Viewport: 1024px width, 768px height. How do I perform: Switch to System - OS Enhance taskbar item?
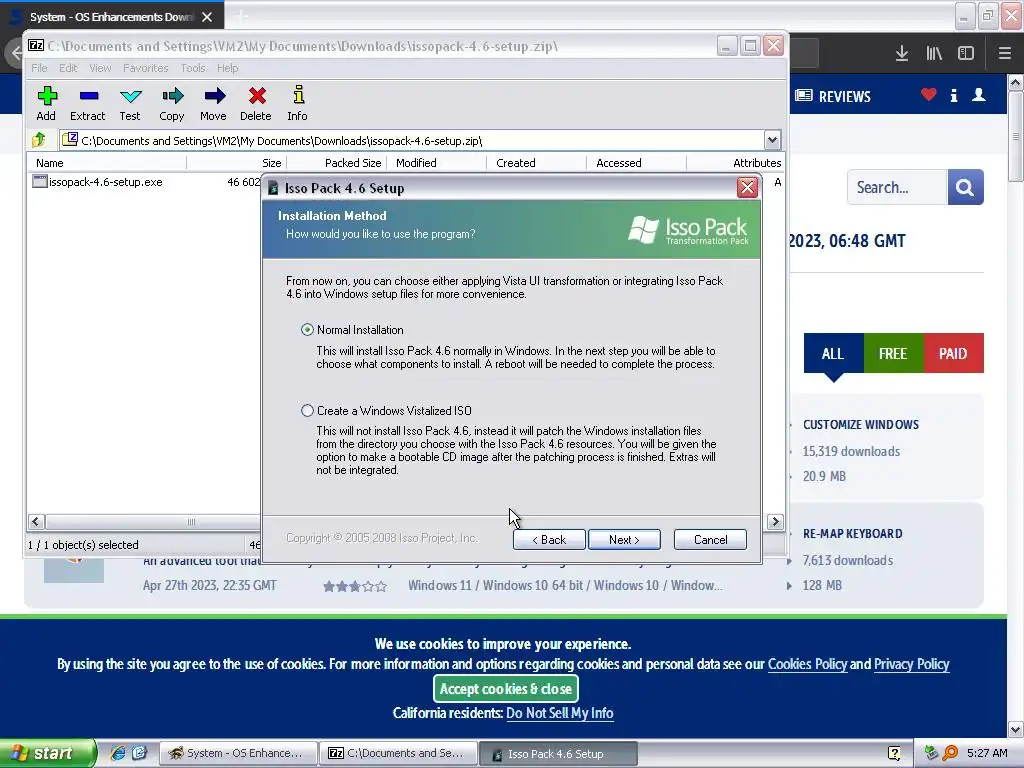(238, 753)
